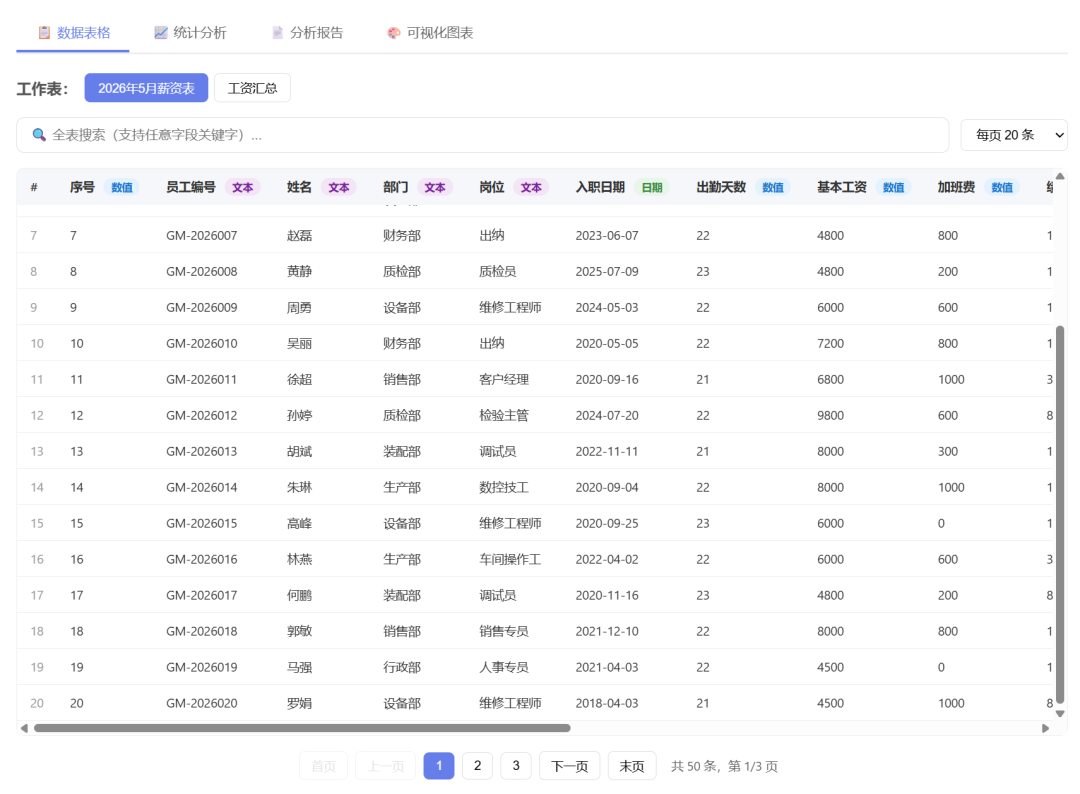
Task: Click the 部门 column header
Action: click(x=395, y=187)
